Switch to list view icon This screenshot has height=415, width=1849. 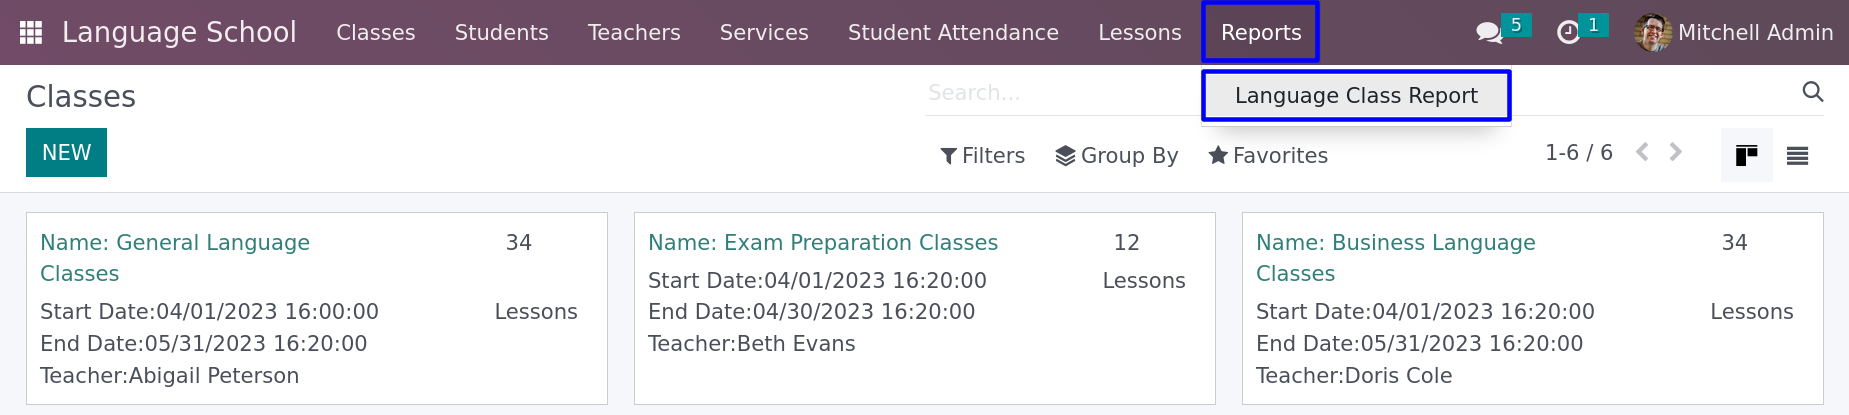coord(1797,155)
